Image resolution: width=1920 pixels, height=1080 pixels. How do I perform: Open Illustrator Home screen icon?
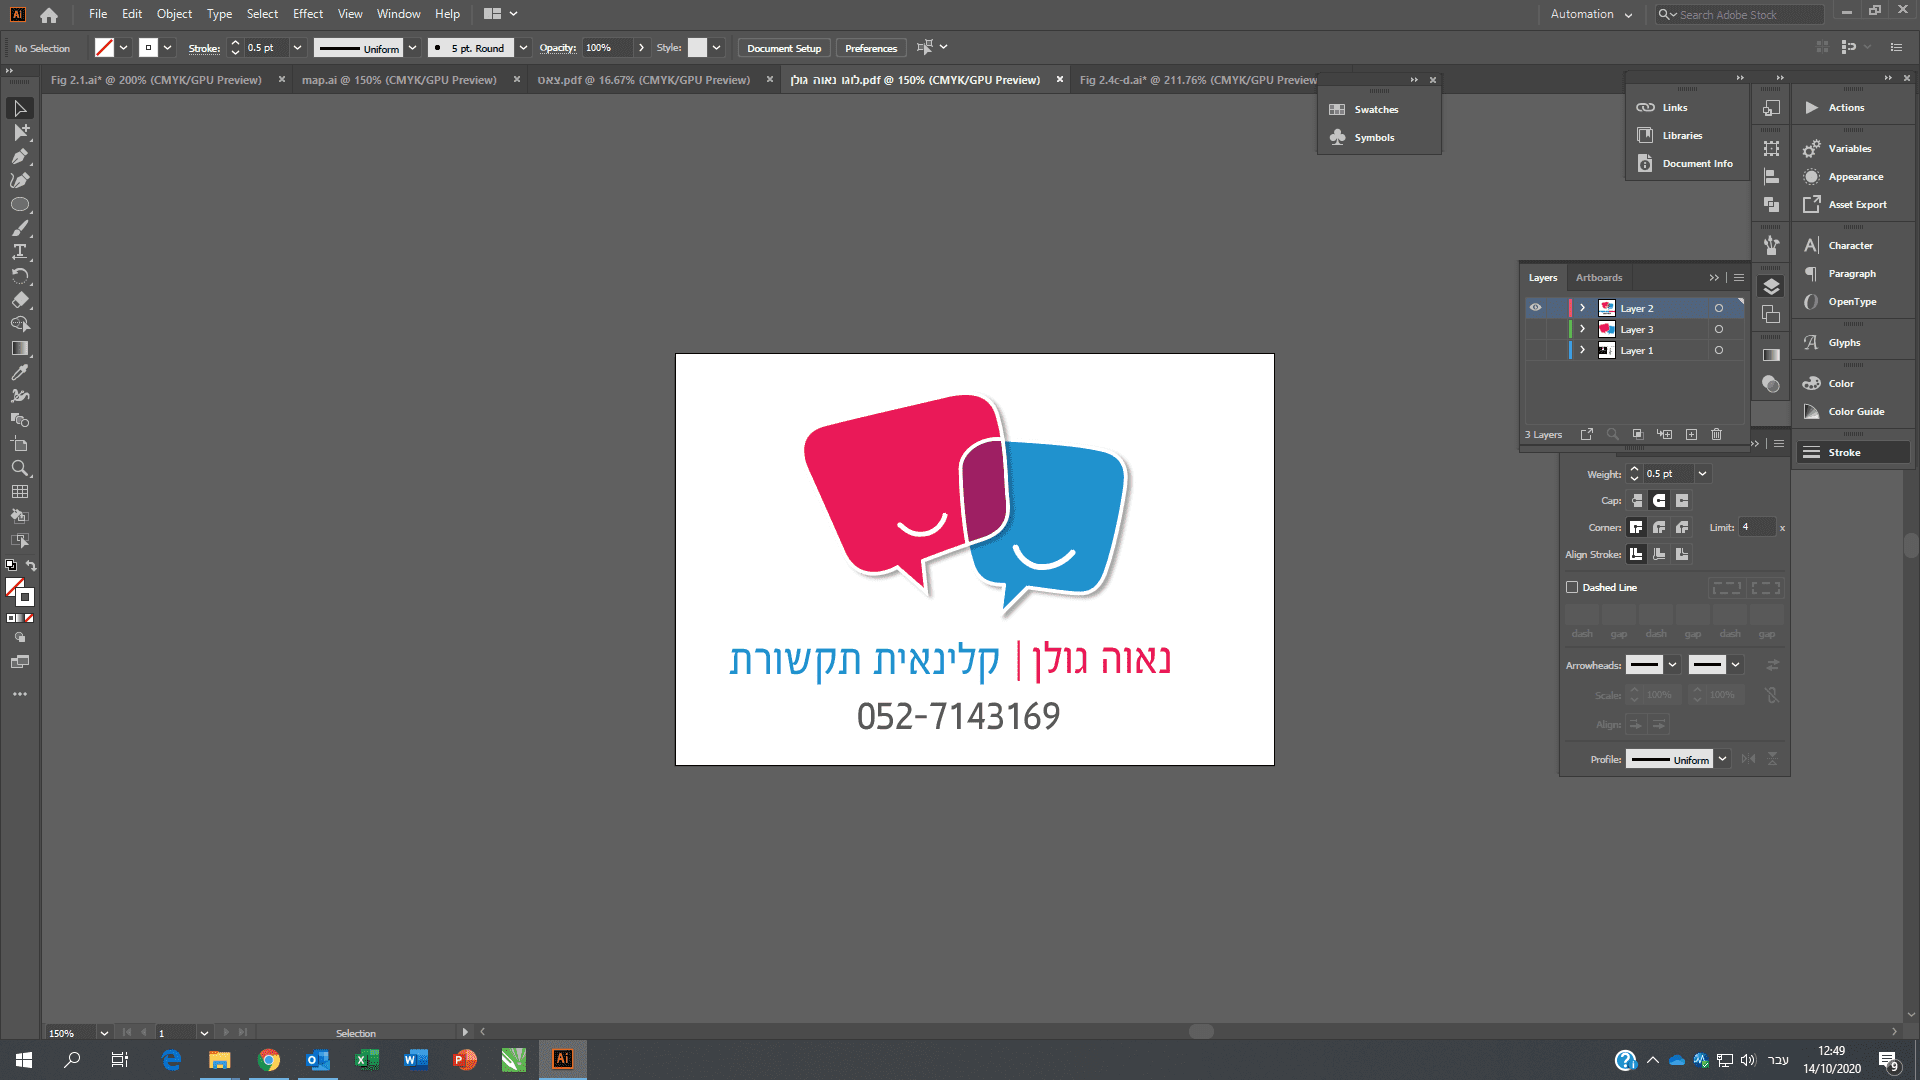click(x=49, y=15)
